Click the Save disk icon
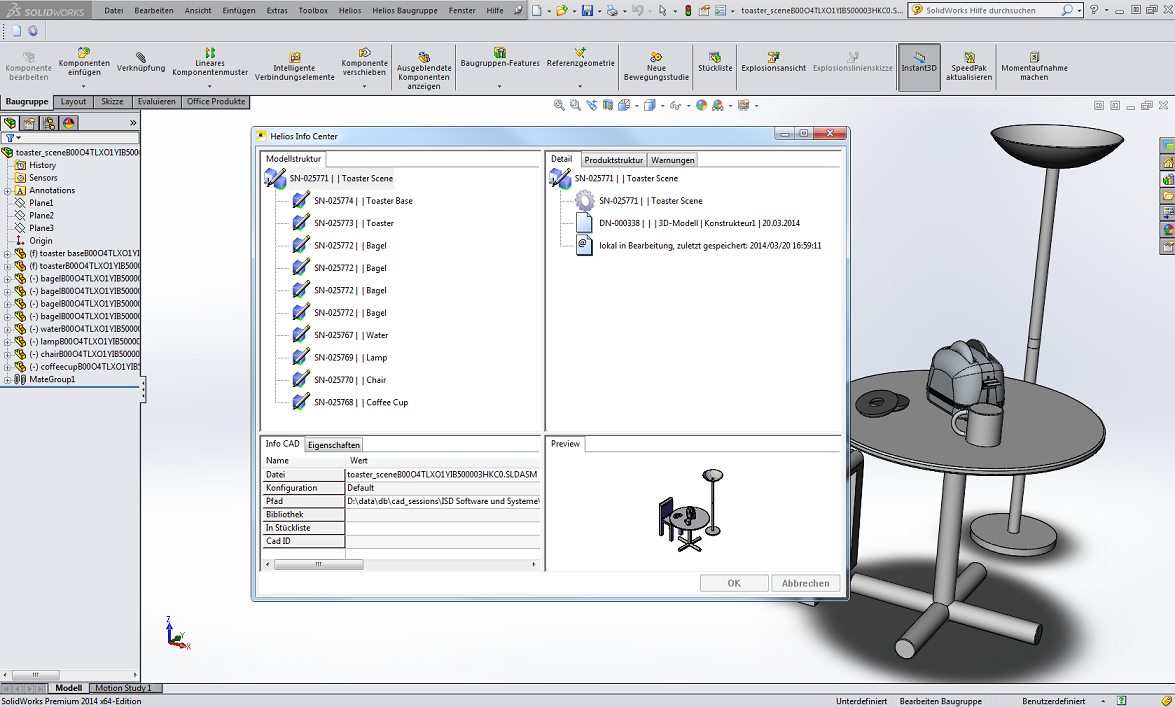The height and width of the screenshot is (707, 1175). pos(587,10)
